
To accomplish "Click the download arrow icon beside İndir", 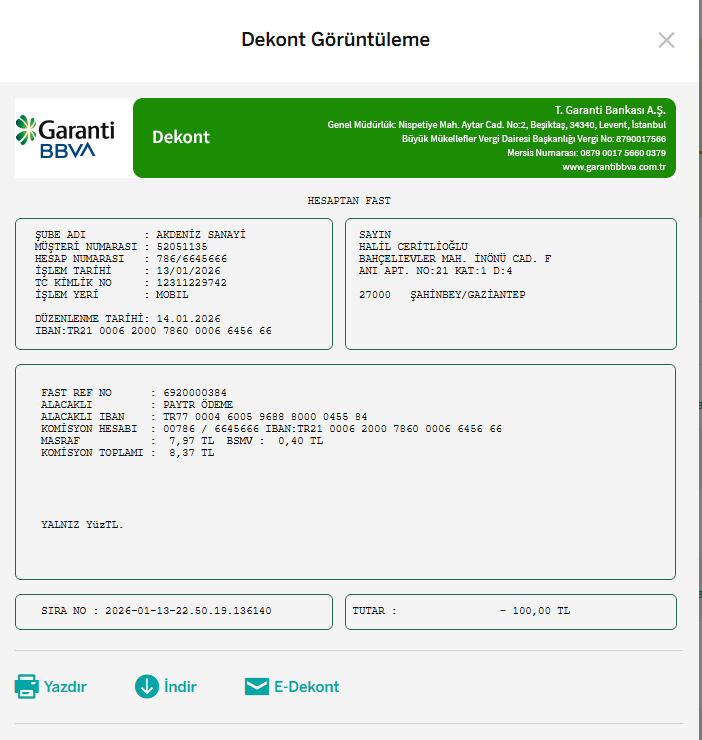I will point(147,686).
